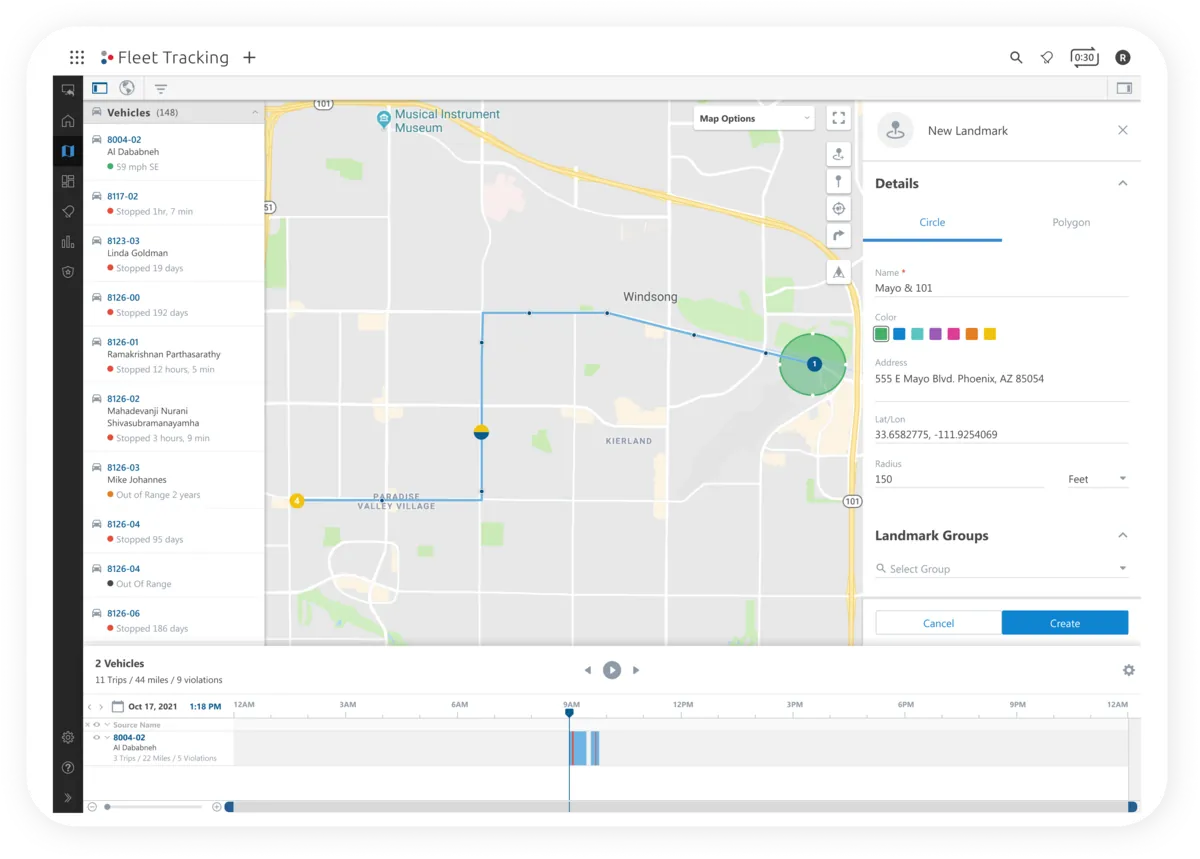Add a new tab with plus icon
Image resolution: width=1200 pixels, height=859 pixels.
(x=249, y=58)
